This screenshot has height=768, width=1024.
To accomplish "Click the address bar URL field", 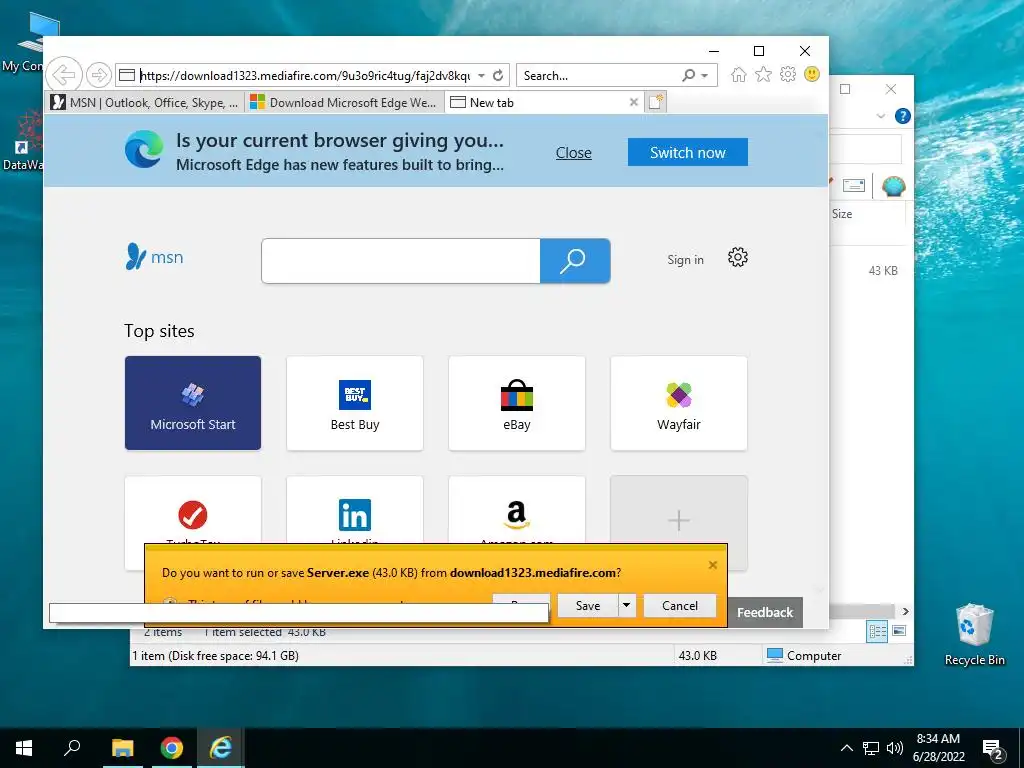I will click(304, 76).
